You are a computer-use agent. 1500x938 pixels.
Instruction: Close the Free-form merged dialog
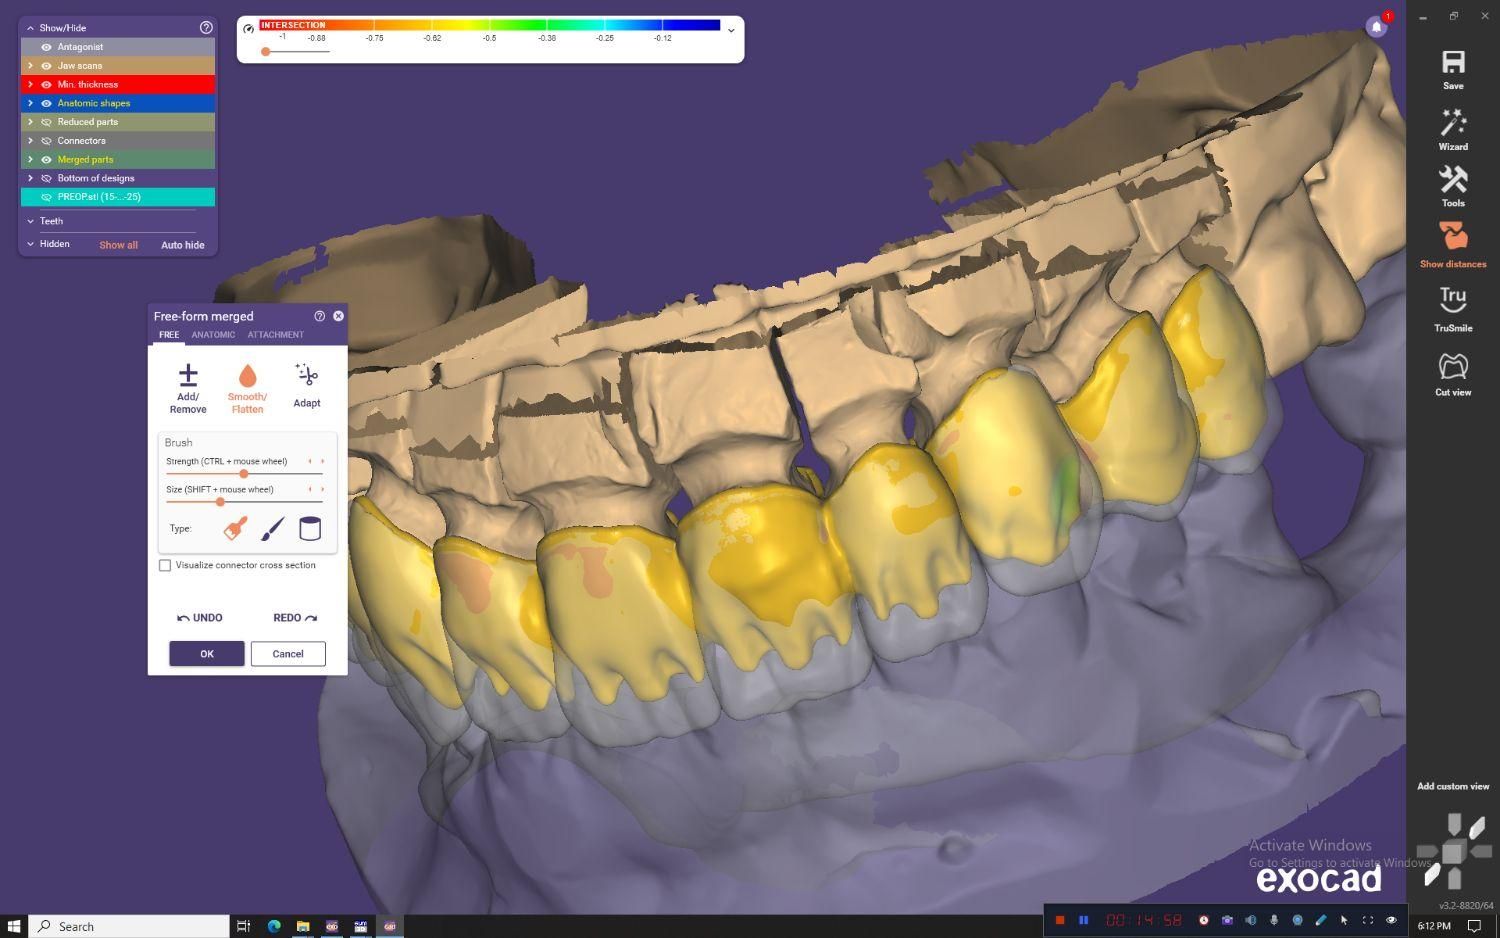coord(338,316)
